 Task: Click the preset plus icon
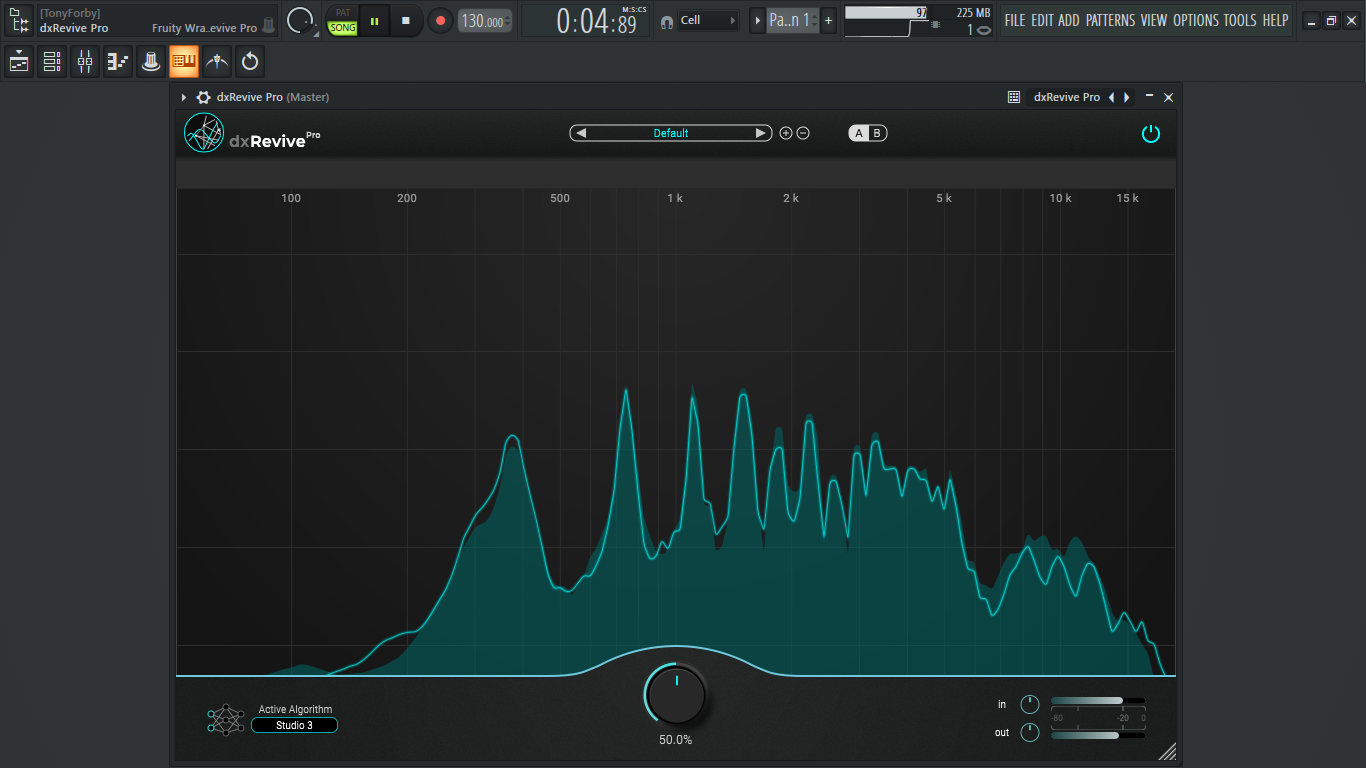(x=786, y=133)
